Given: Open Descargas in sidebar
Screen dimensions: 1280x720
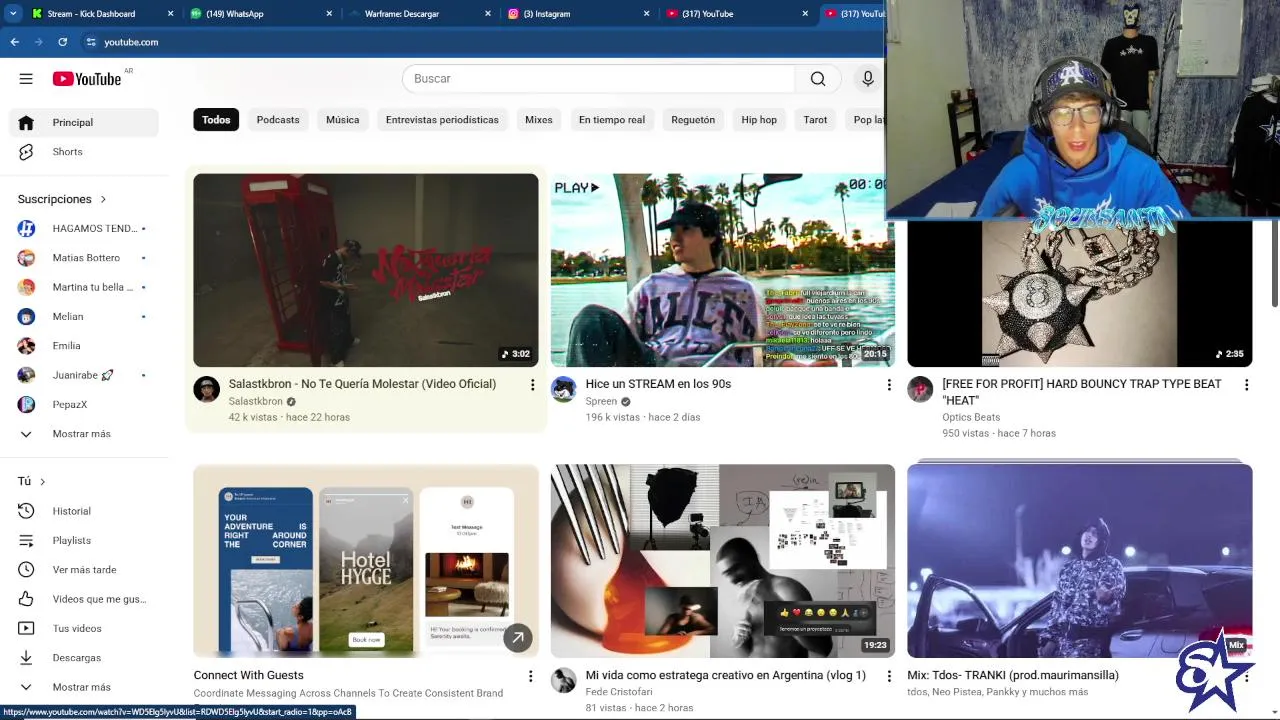Looking at the screenshot, I should (84, 658).
